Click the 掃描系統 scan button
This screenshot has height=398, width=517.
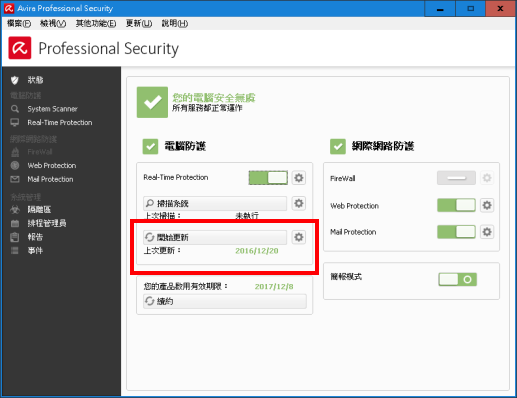[x=215, y=203]
